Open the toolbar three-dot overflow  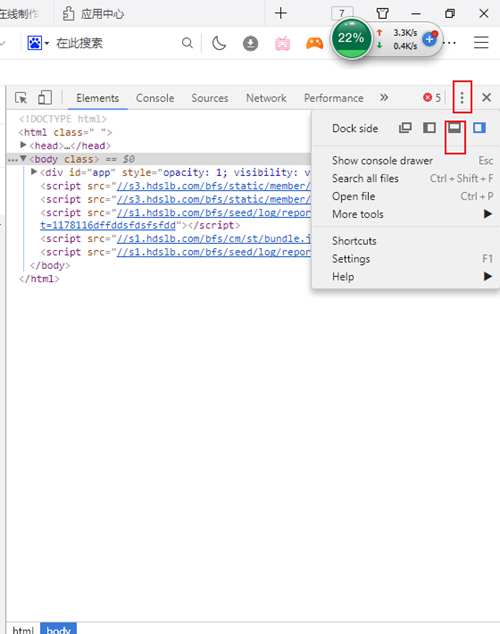pyautogui.click(x=450, y=42)
